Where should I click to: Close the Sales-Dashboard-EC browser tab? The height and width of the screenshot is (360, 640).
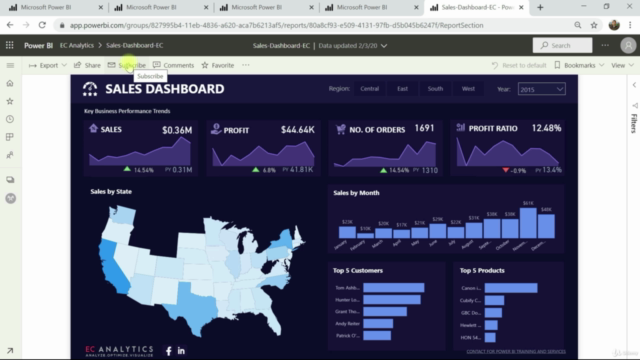(x=521, y=7)
